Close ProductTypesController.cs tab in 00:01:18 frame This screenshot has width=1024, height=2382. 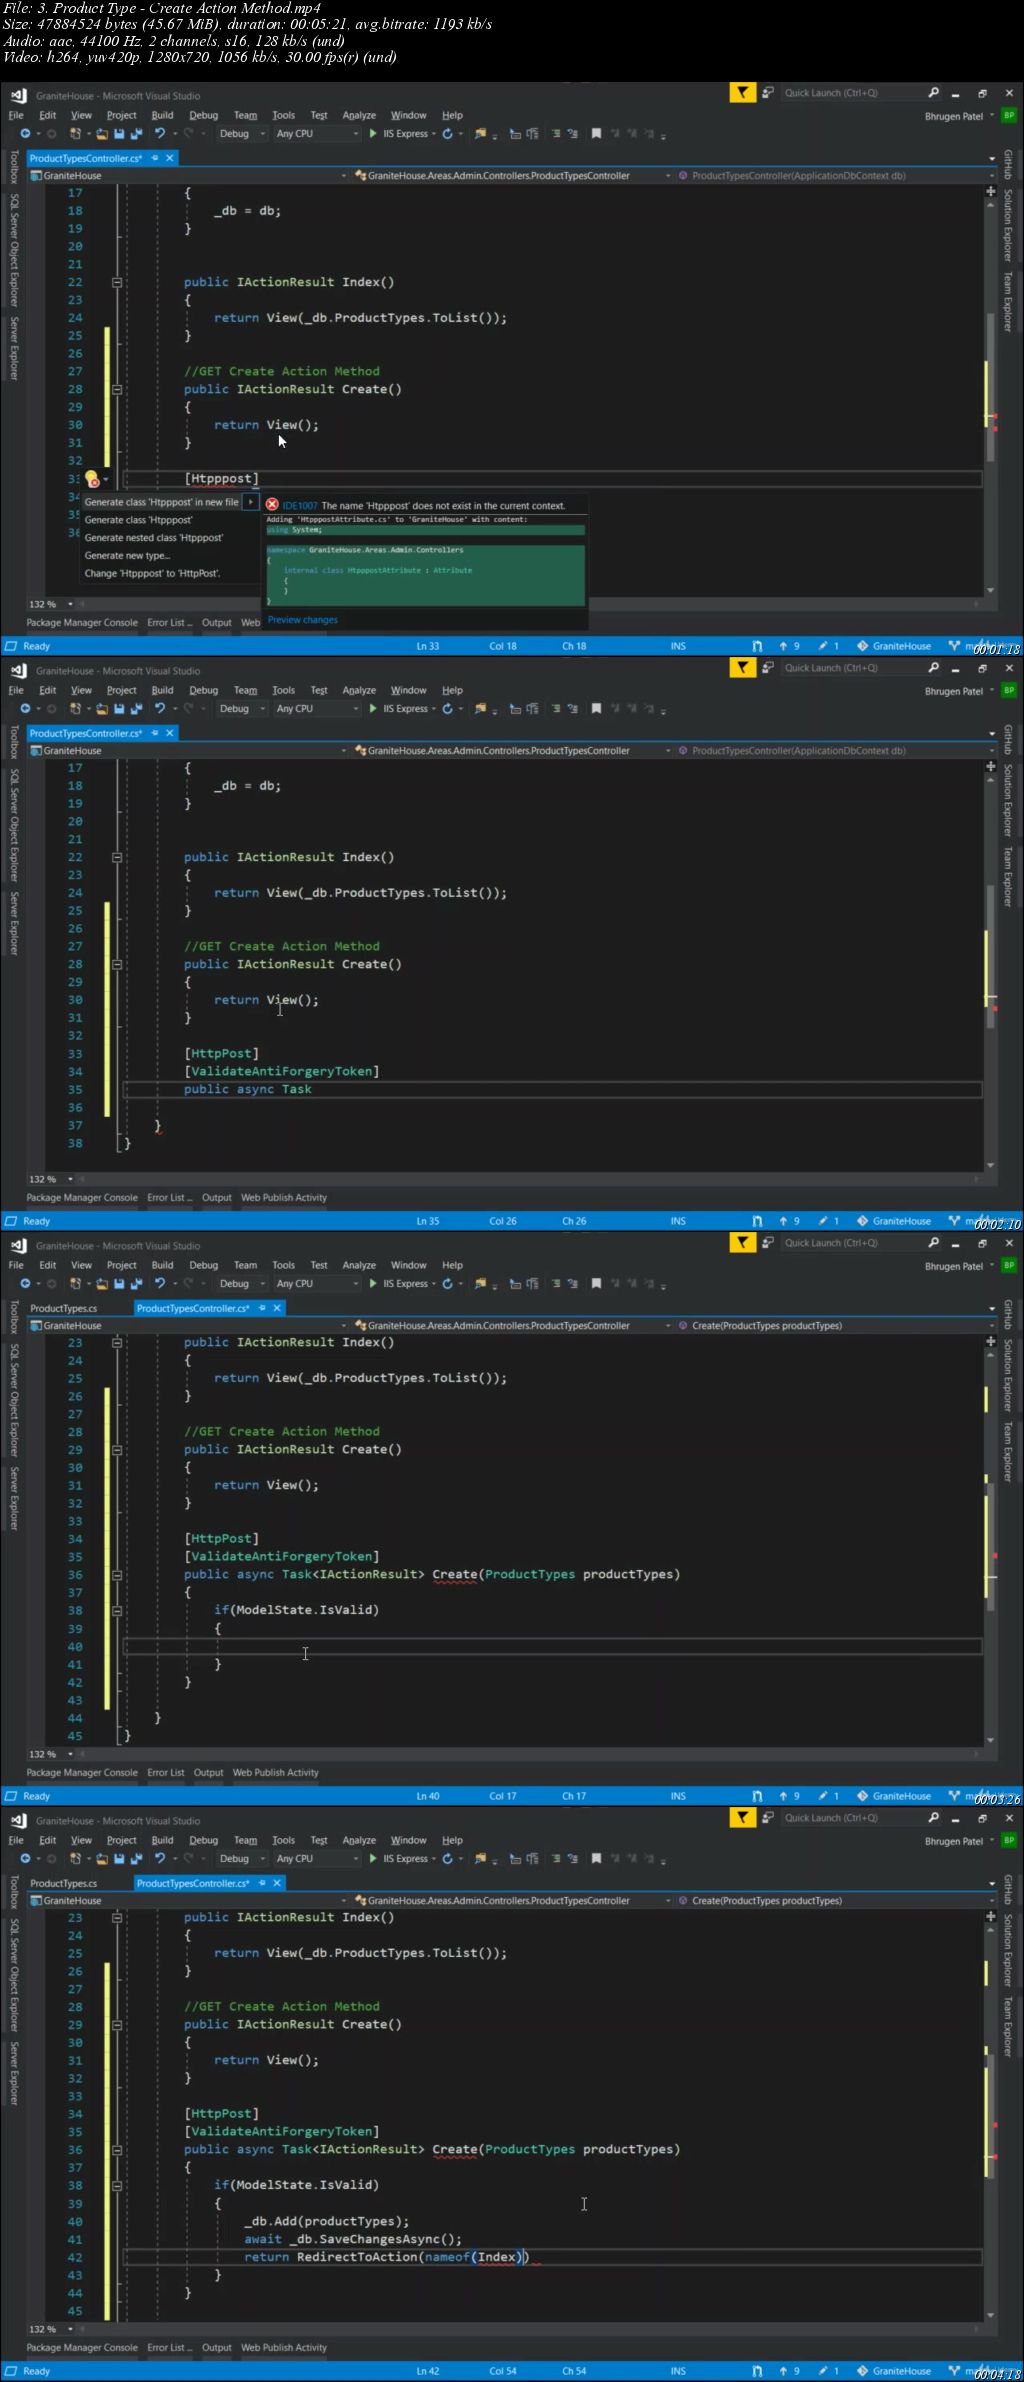(x=170, y=158)
